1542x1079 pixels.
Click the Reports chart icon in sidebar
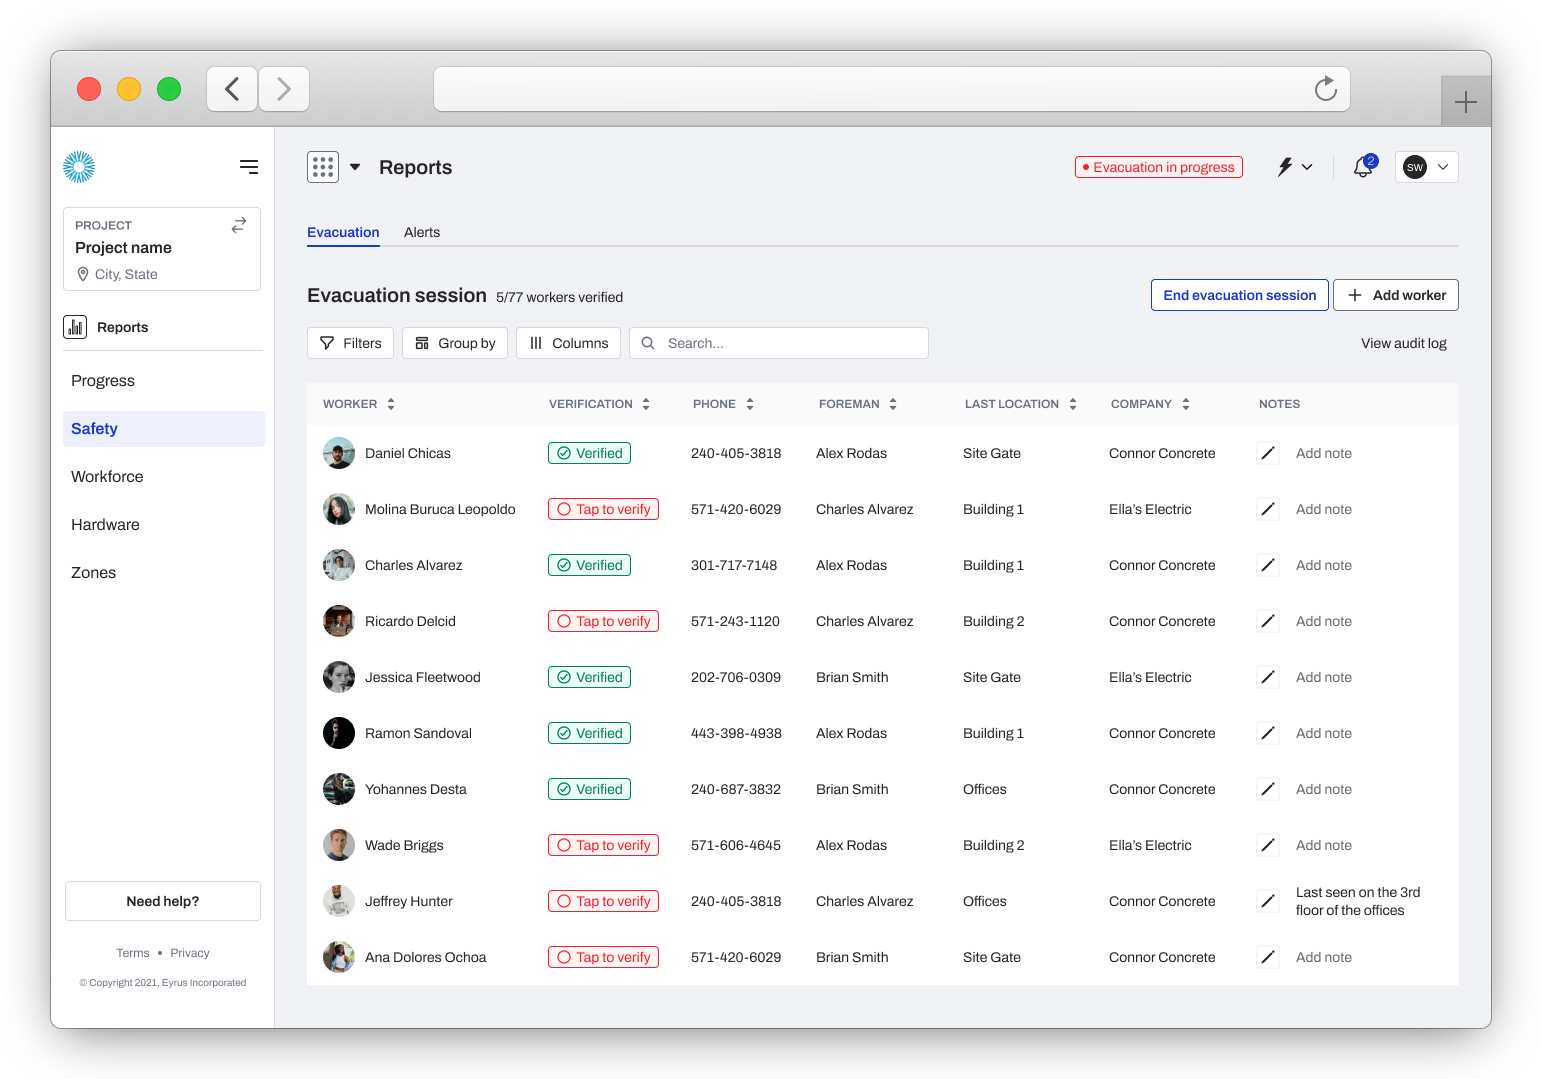coord(75,327)
